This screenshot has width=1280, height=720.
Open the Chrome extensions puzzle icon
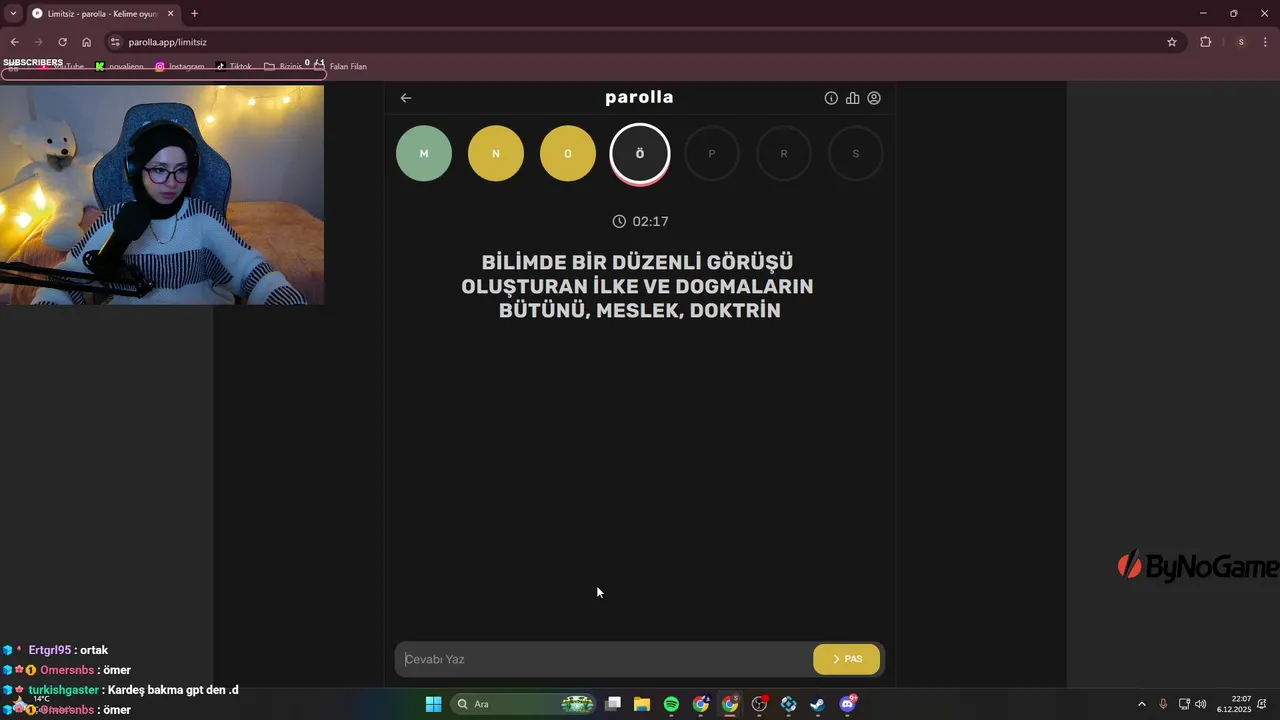click(x=1205, y=42)
